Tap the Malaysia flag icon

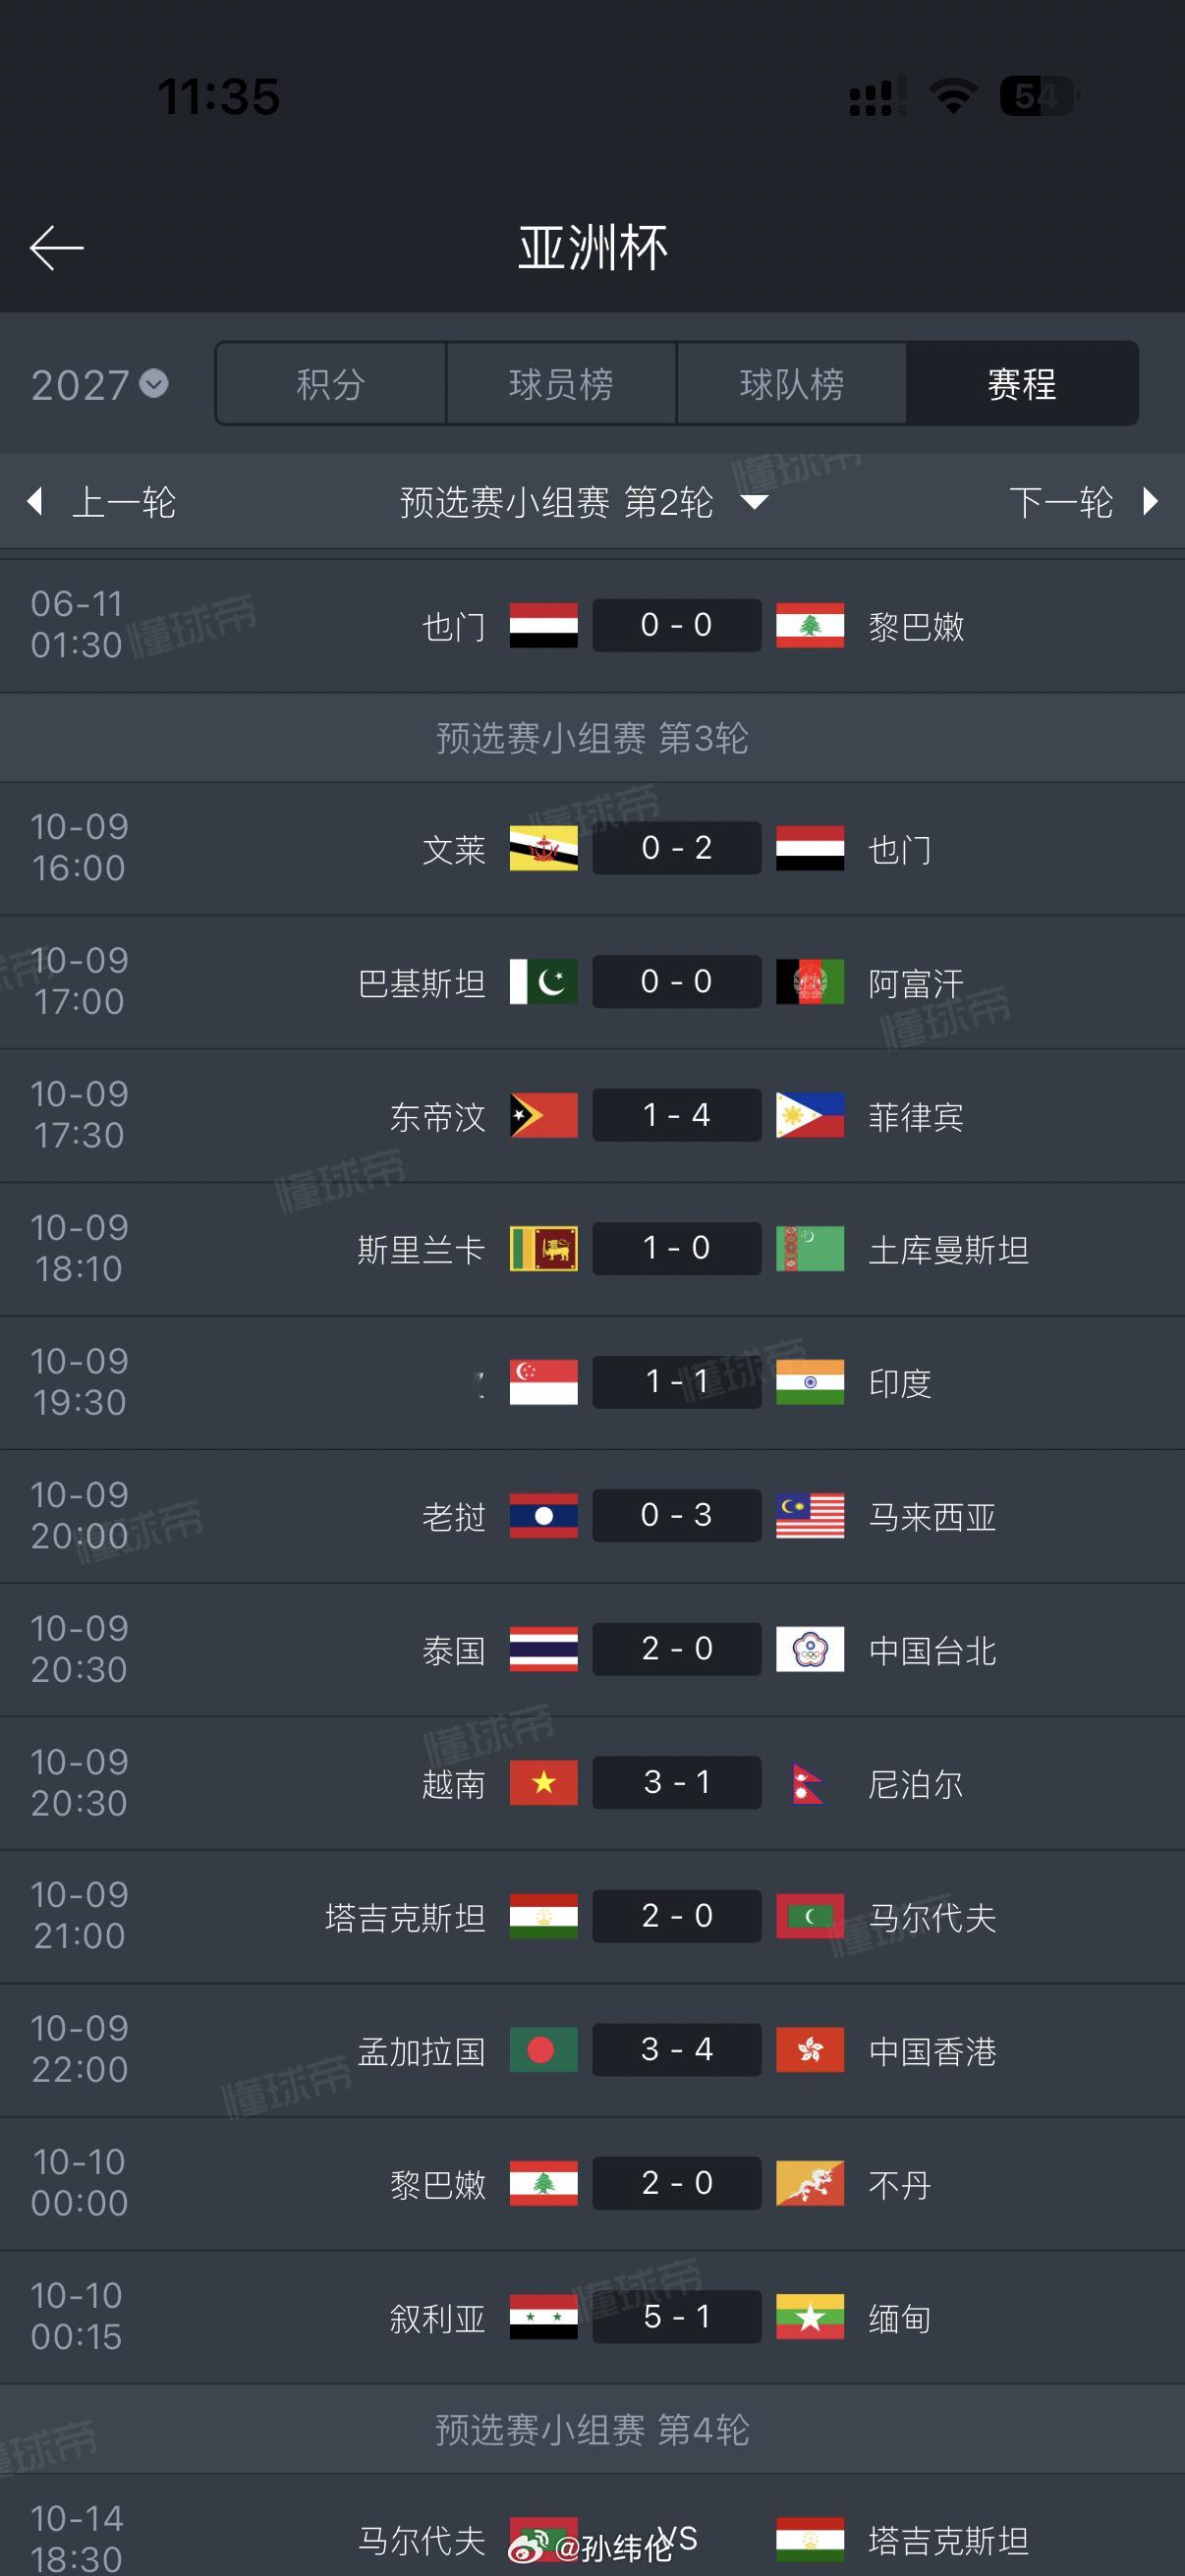(x=810, y=1516)
